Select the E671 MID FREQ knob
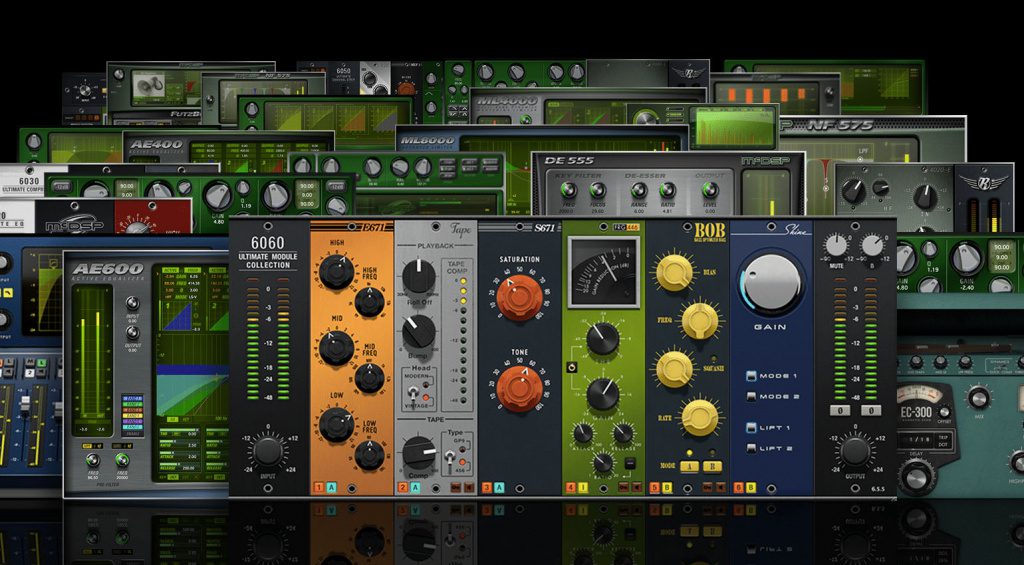 click(x=370, y=378)
